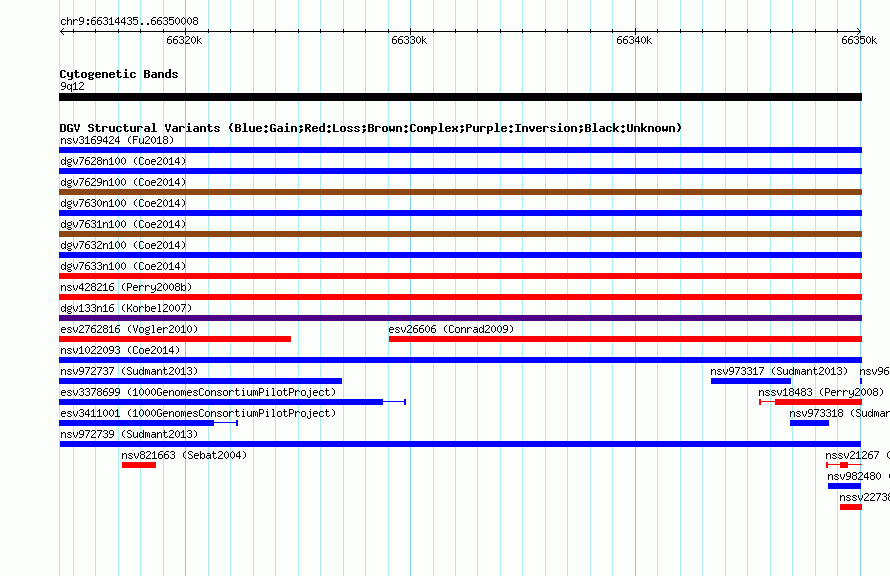The width and height of the screenshot is (890, 576).
Task: Open nssv18483 (Perry2008) label
Action: (821, 392)
